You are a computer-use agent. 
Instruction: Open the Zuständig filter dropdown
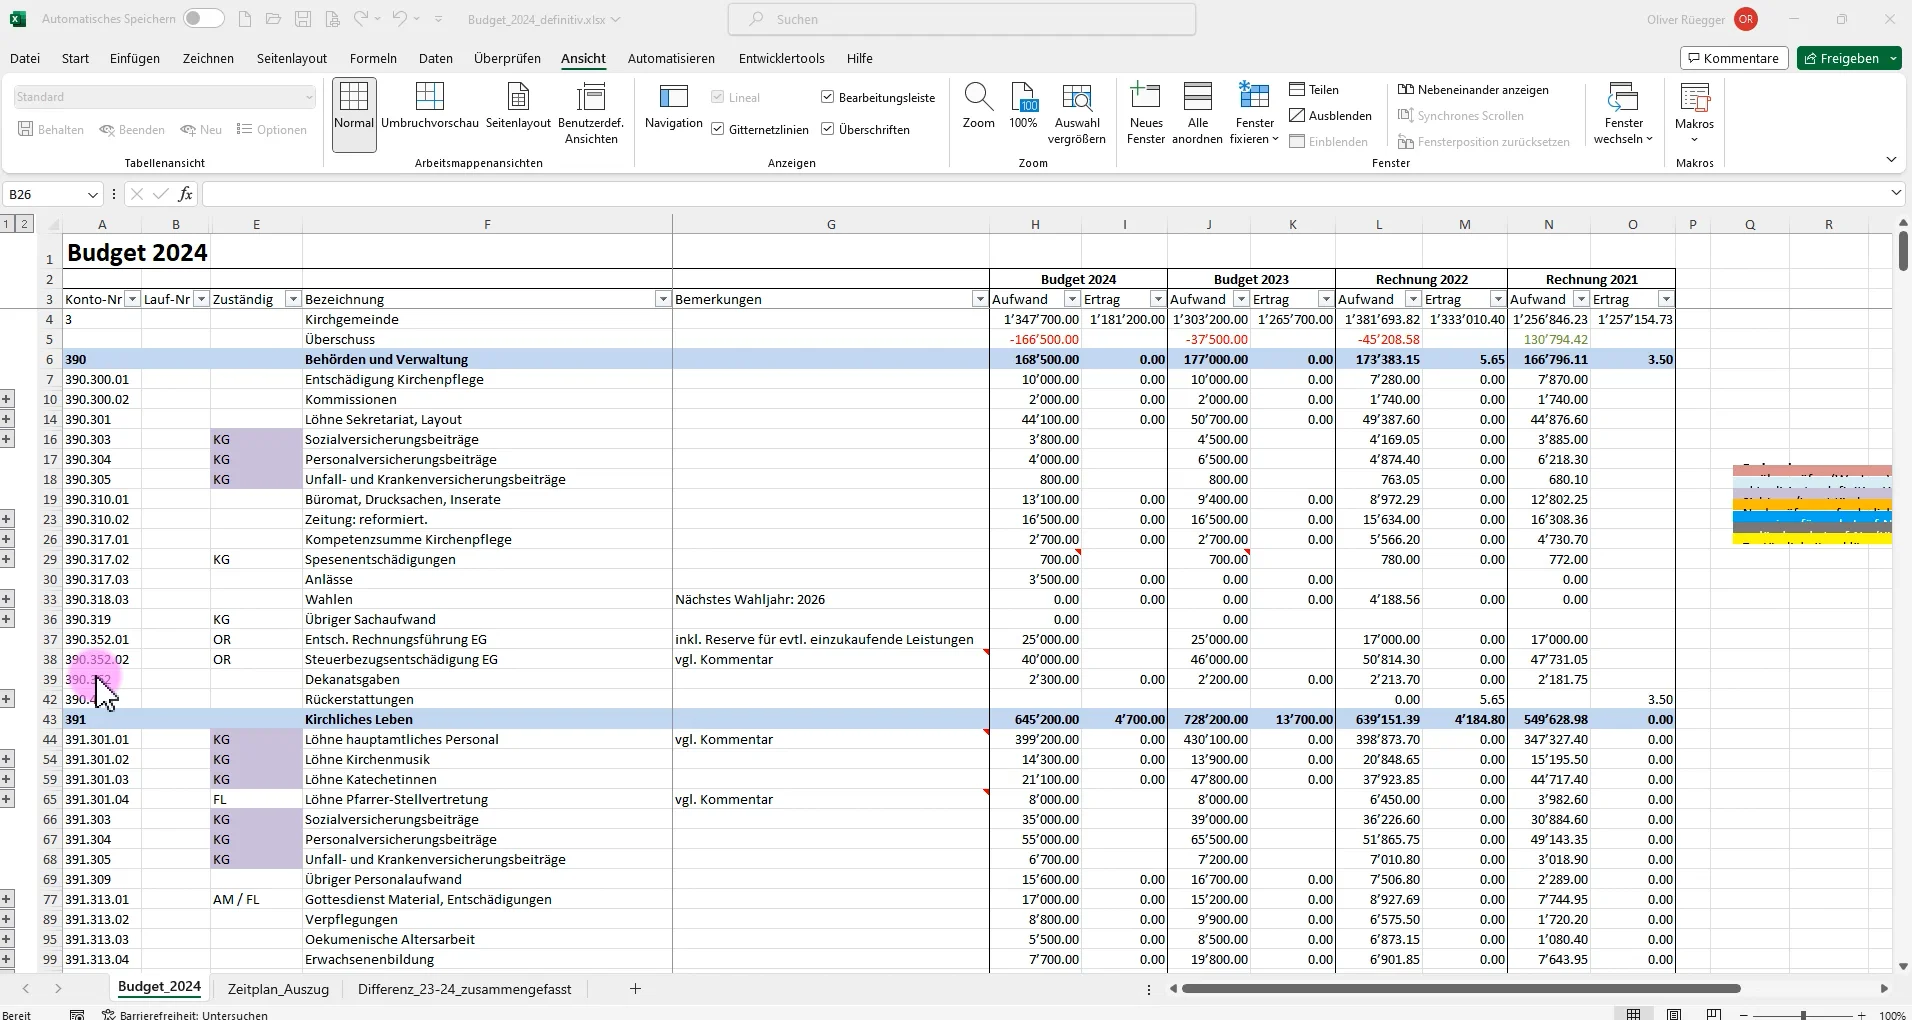point(293,299)
